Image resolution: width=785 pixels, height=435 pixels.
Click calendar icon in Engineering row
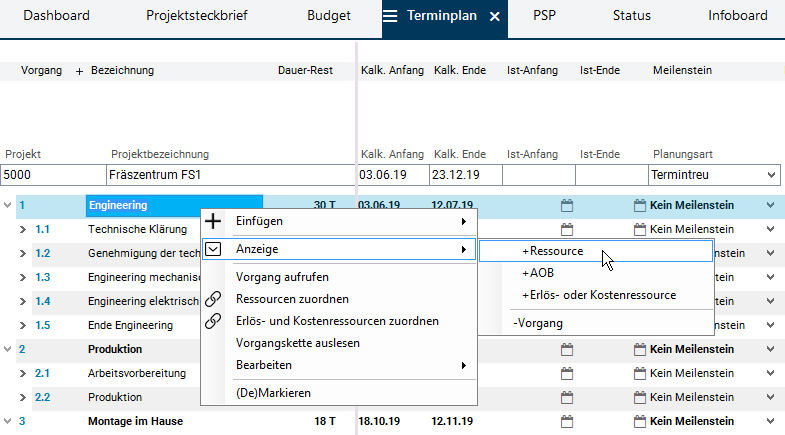click(567, 206)
